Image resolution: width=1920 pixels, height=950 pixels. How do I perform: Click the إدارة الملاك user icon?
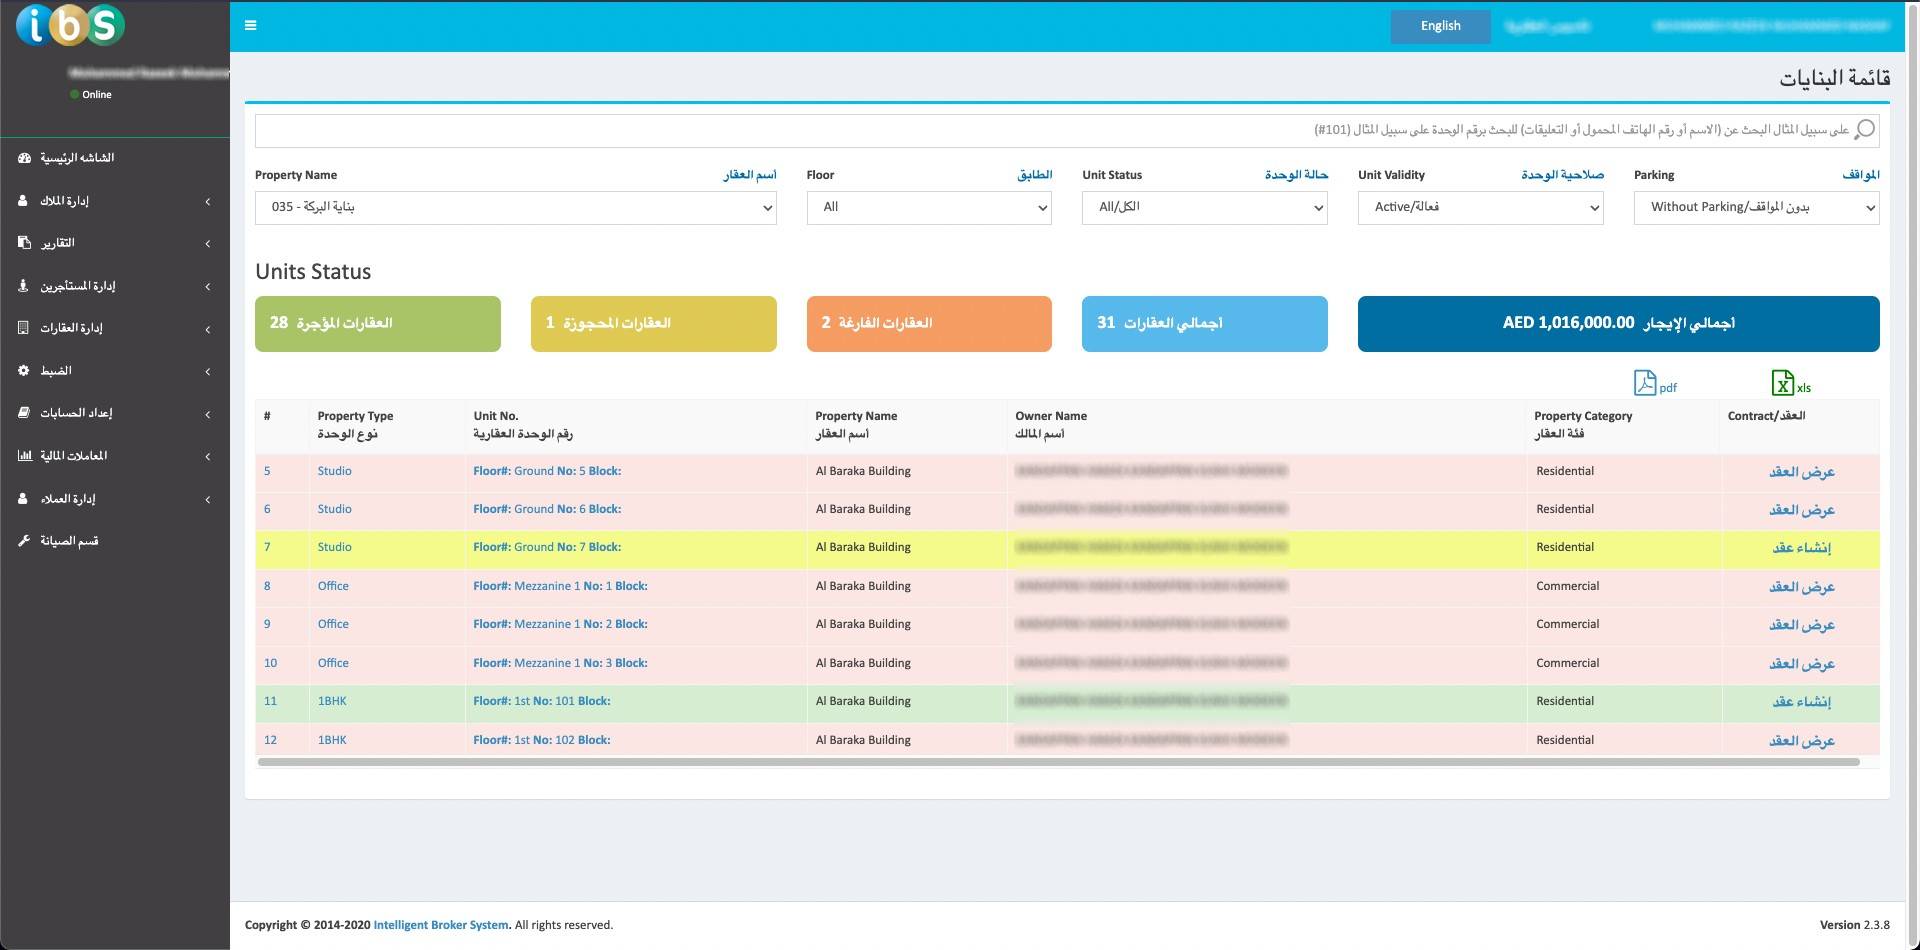point(23,201)
